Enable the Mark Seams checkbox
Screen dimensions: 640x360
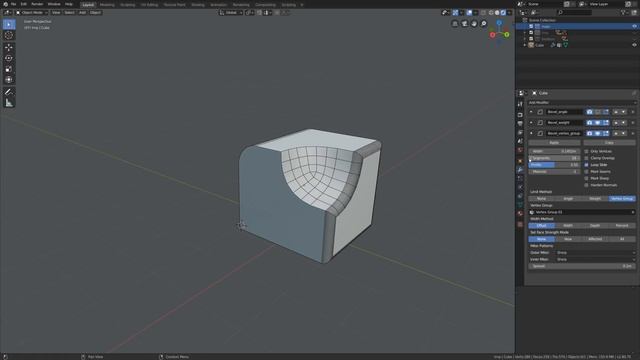click(587, 171)
